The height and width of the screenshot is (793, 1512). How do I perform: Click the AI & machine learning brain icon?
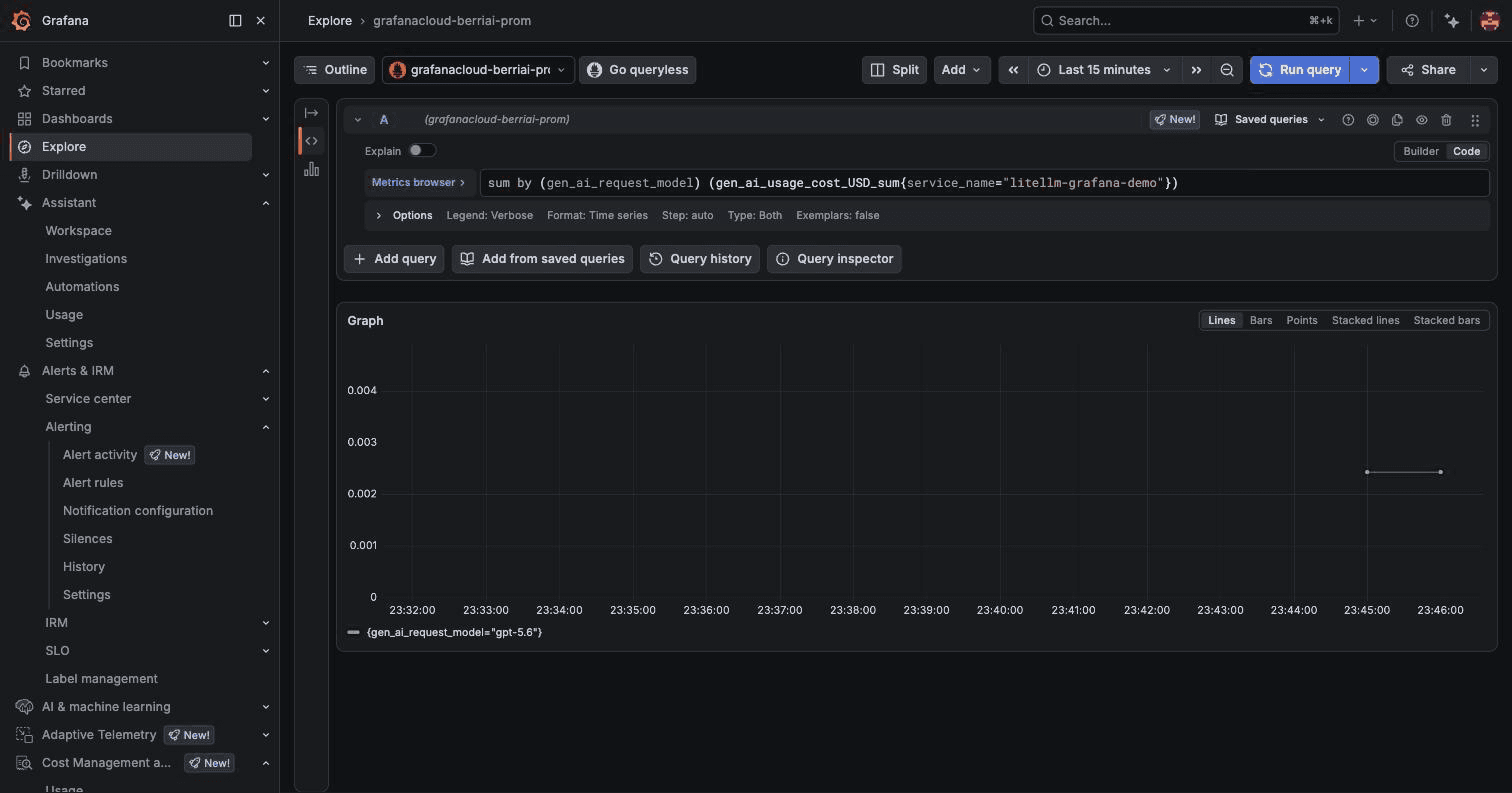click(24, 707)
